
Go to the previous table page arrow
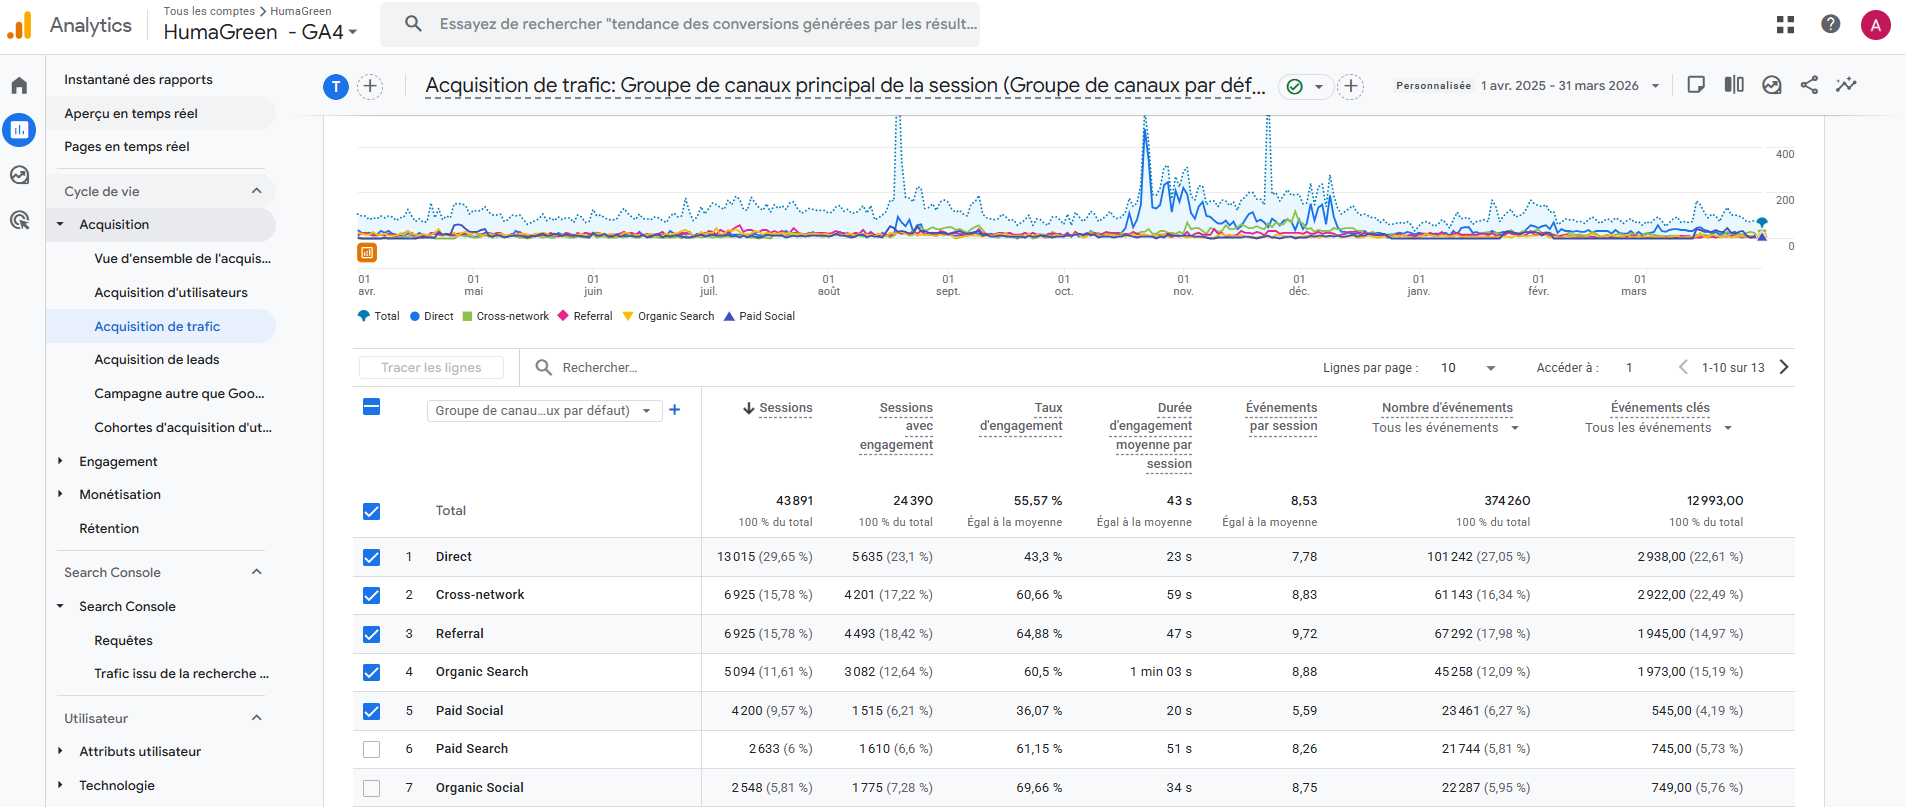(1683, 367)
